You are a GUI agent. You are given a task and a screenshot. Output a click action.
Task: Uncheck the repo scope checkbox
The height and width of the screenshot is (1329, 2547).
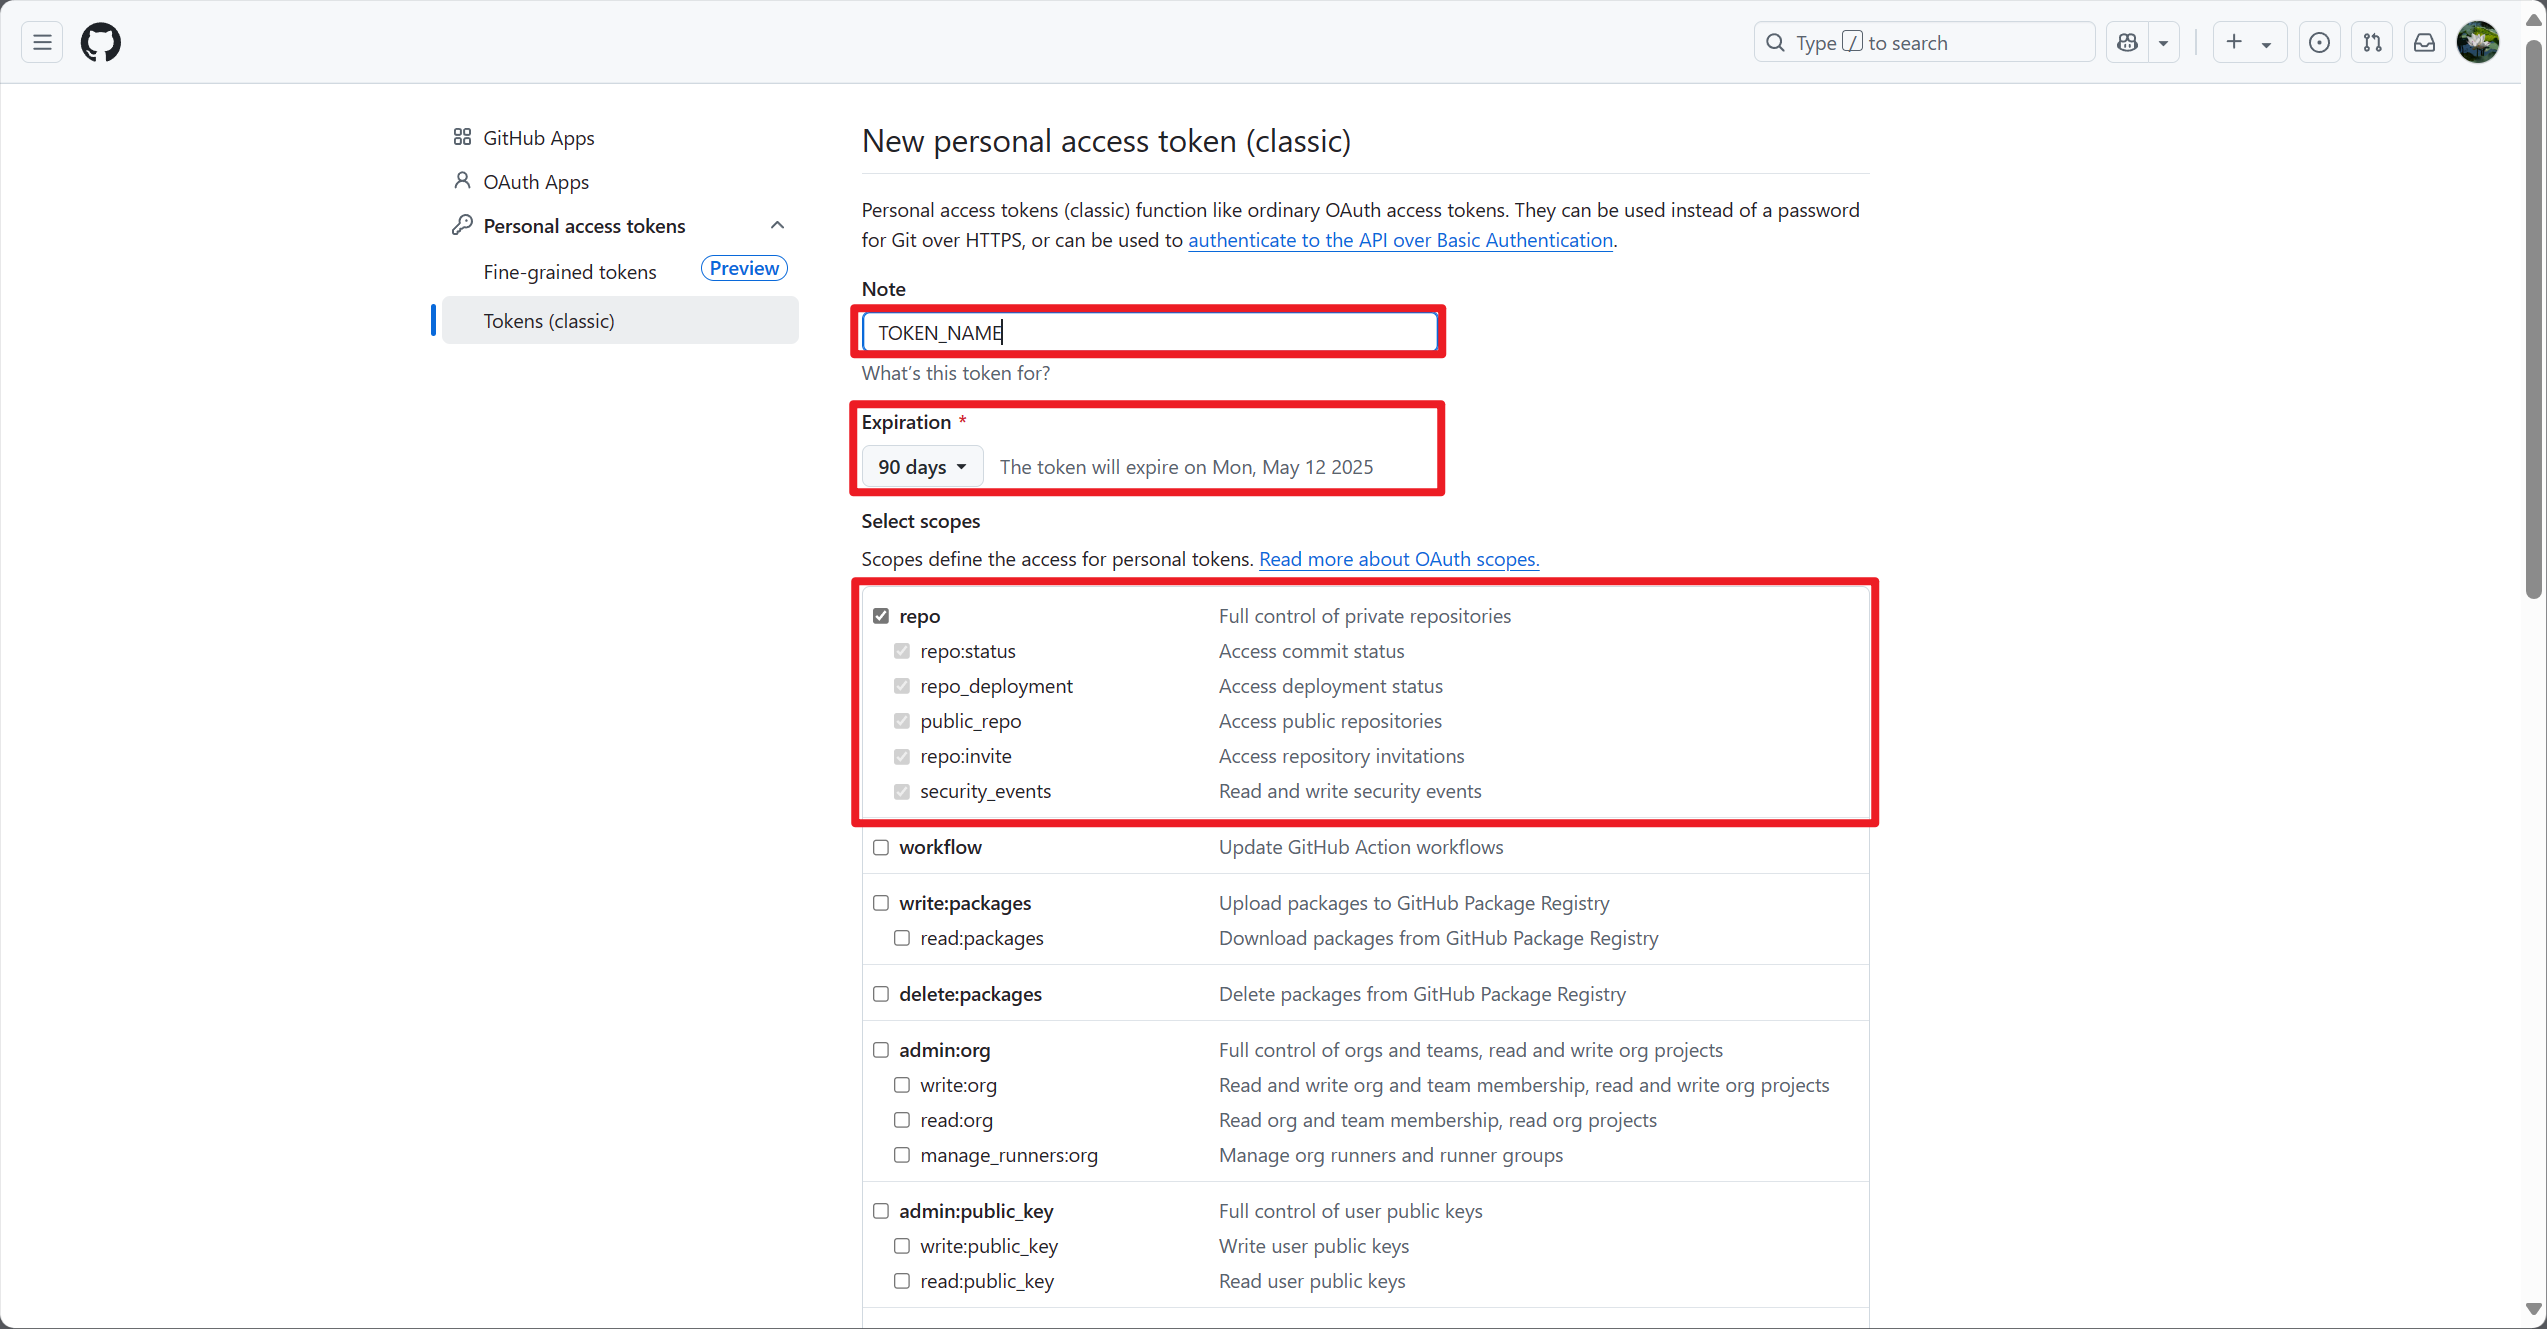click(881, 616)
